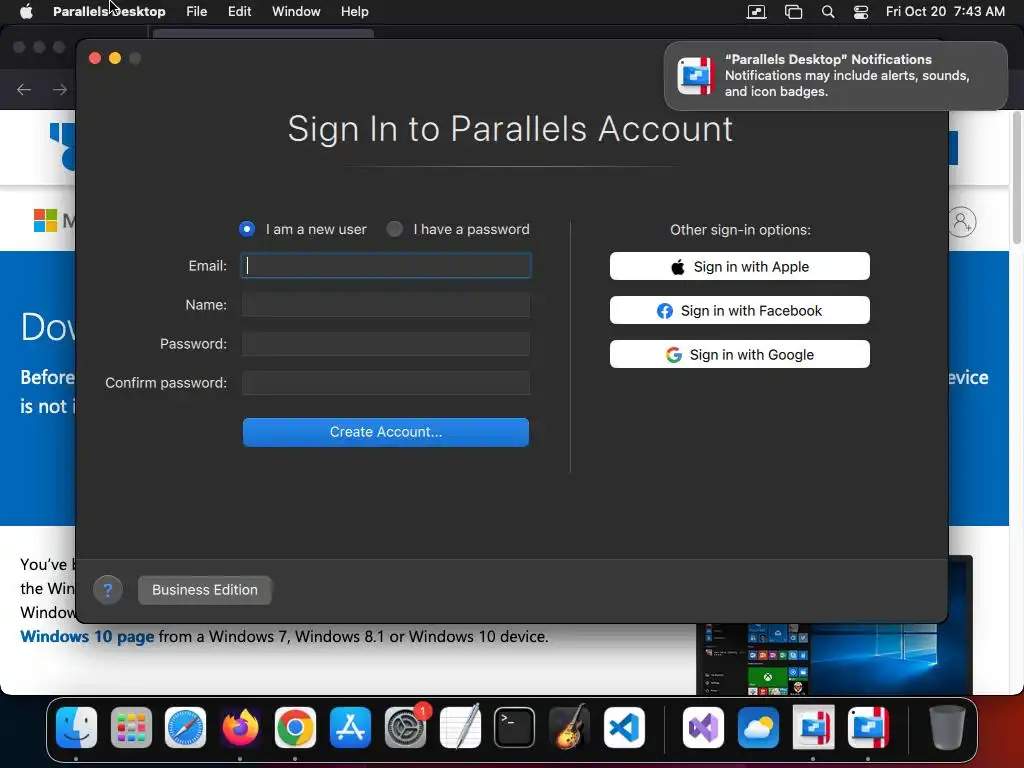Open the cloud app icon in Dock
The width and height of the screenshot is (1024, 768).
click(758, 728)
